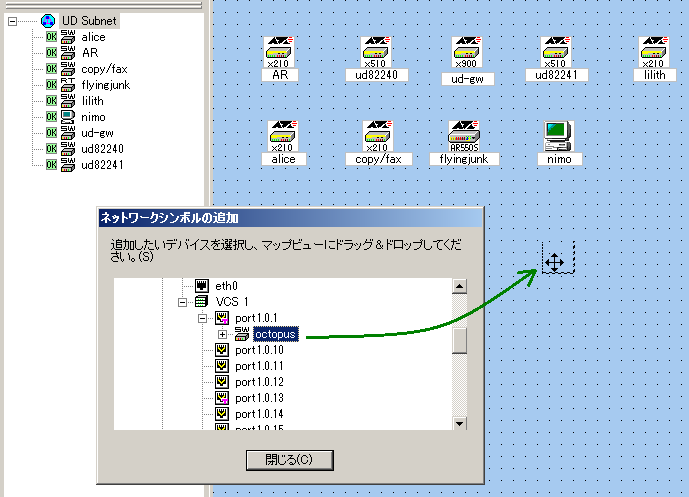This screenshot has width=689, height=497.
Task: Select the VCS 1 label
Action: point(232,302)
